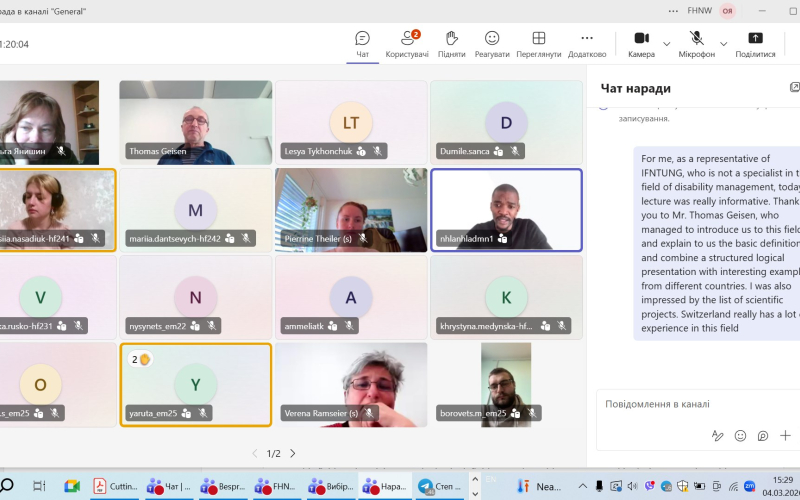800x500 pixels.
Task: Open Windows search icon in taskbar
Action: coord(7,485)
